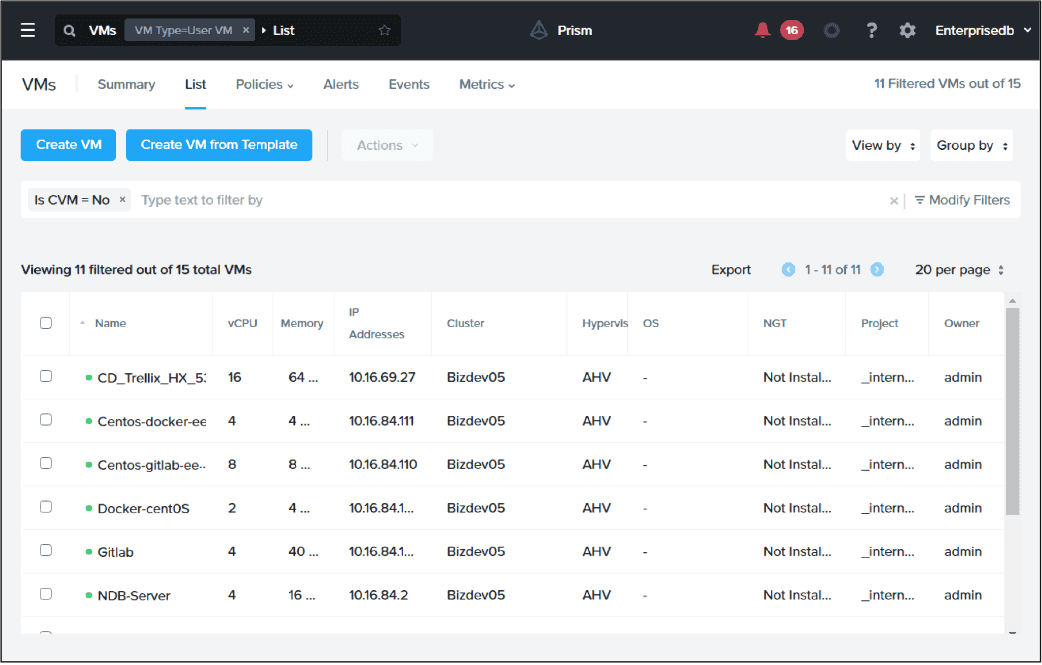Open the help question mark
The image size is (1042, 665).
[871, 30]
